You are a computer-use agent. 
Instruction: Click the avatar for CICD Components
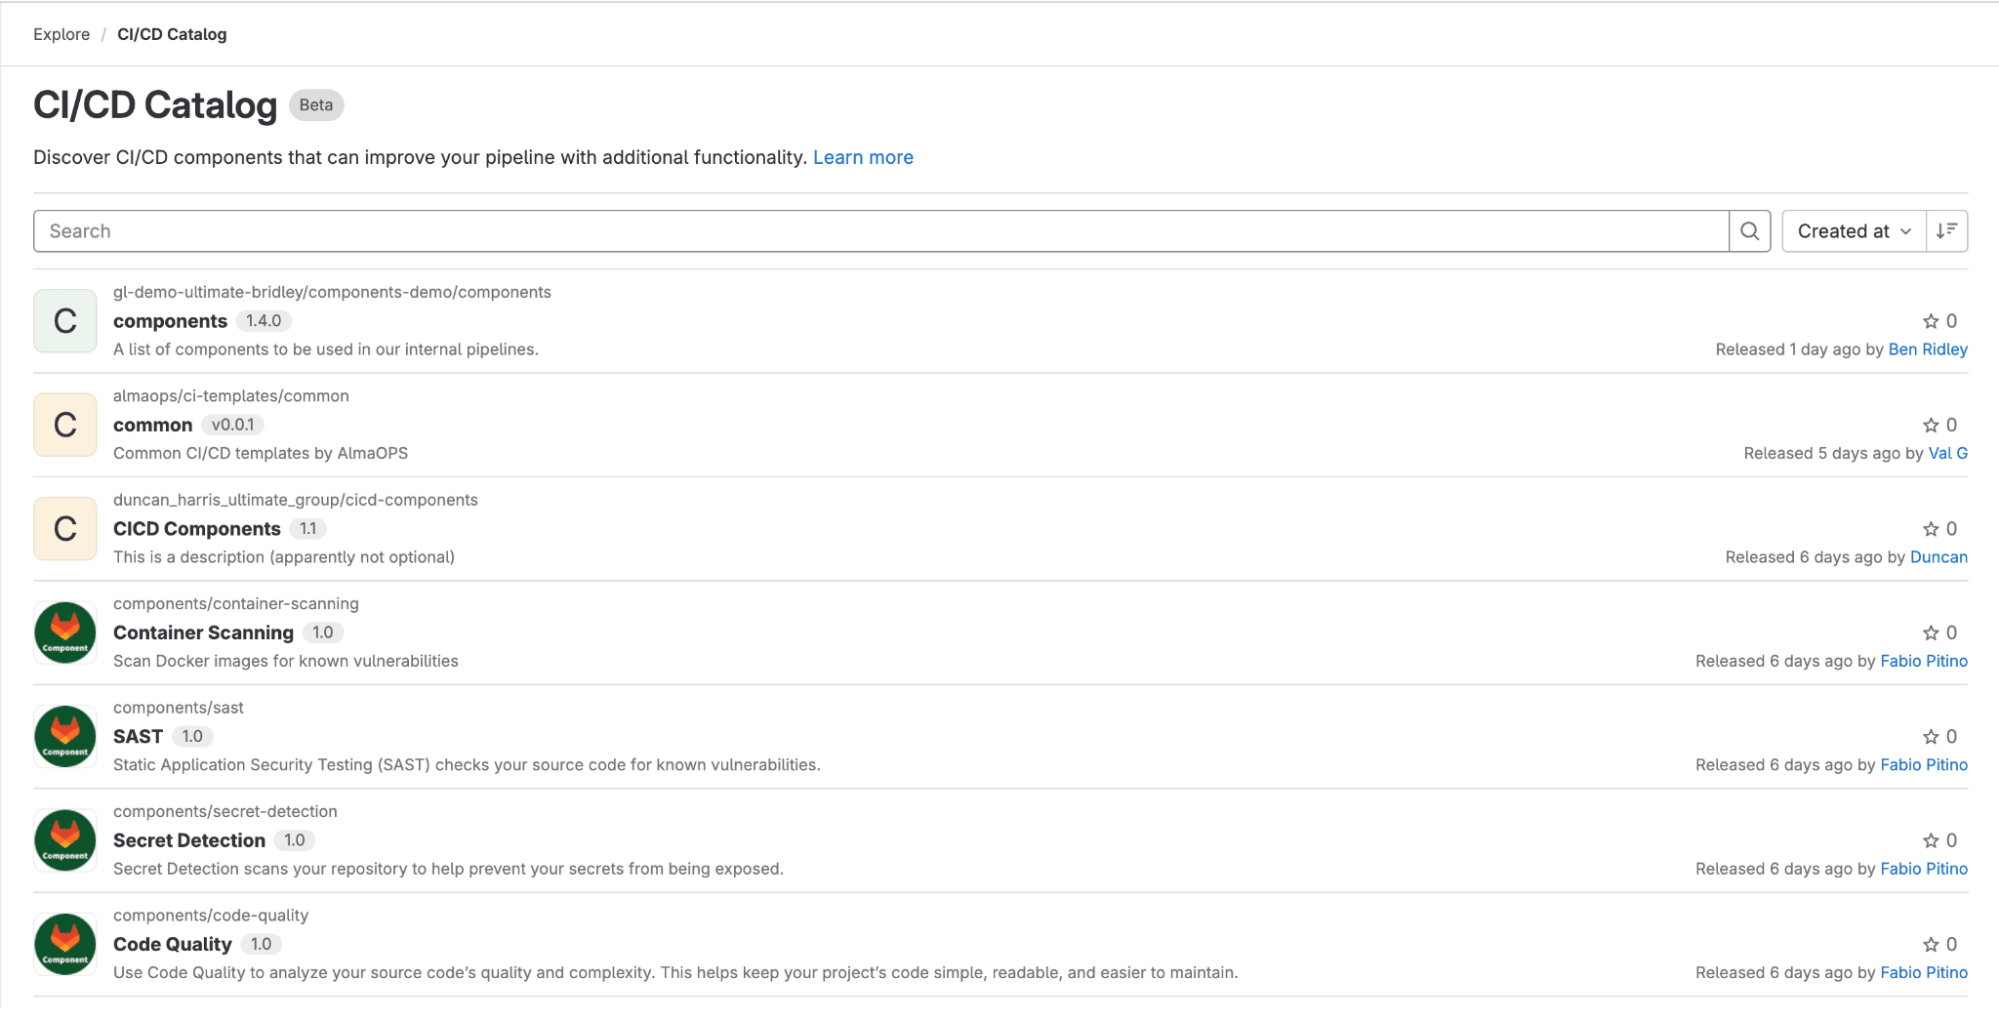tap(65, 529)
